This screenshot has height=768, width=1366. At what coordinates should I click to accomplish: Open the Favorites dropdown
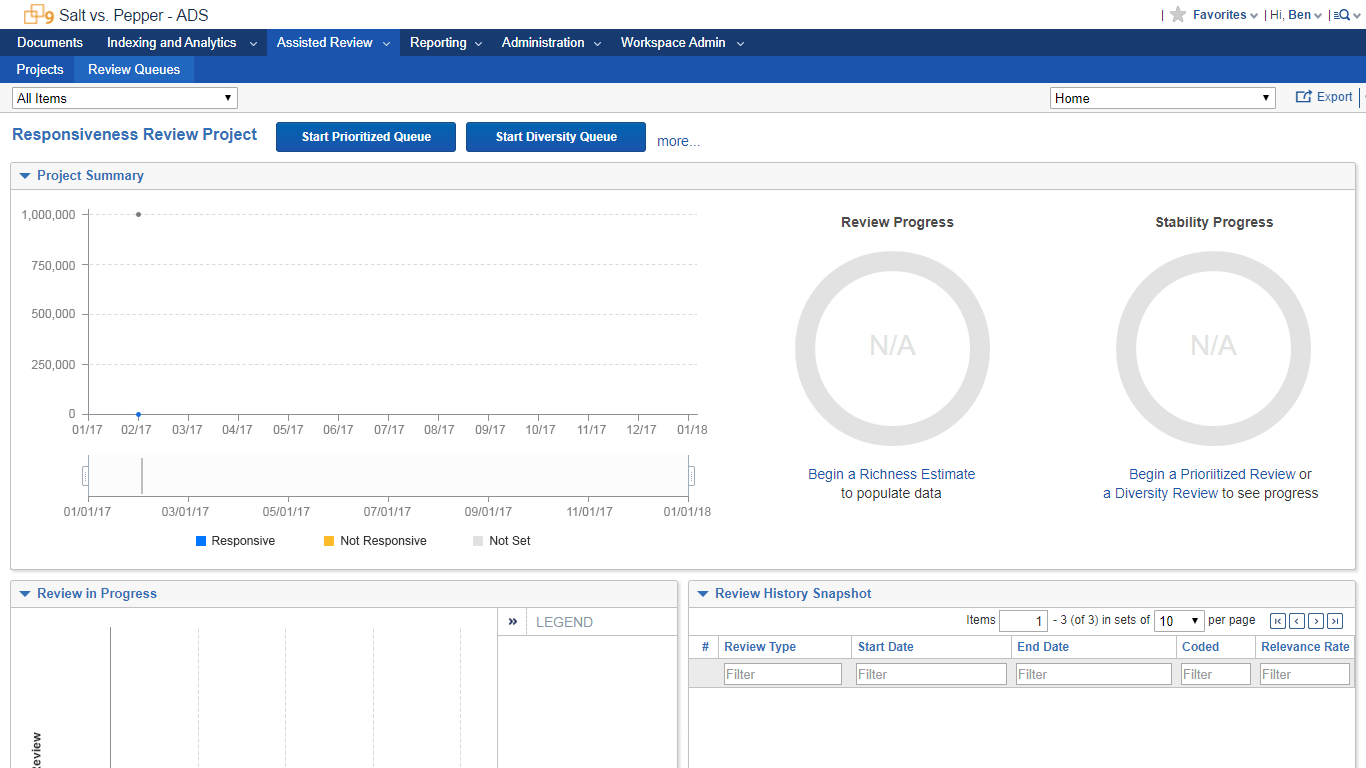(x=1225, y=15)
